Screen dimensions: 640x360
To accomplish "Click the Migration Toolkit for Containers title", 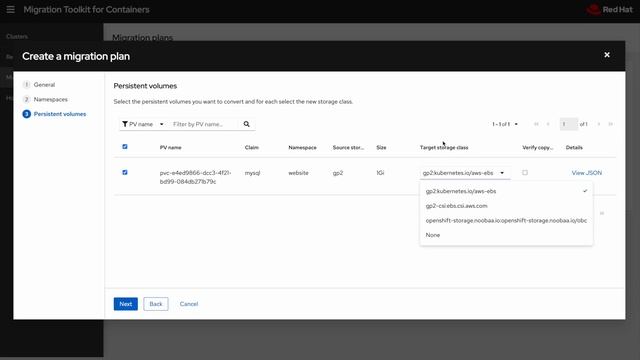I will 87,9.
